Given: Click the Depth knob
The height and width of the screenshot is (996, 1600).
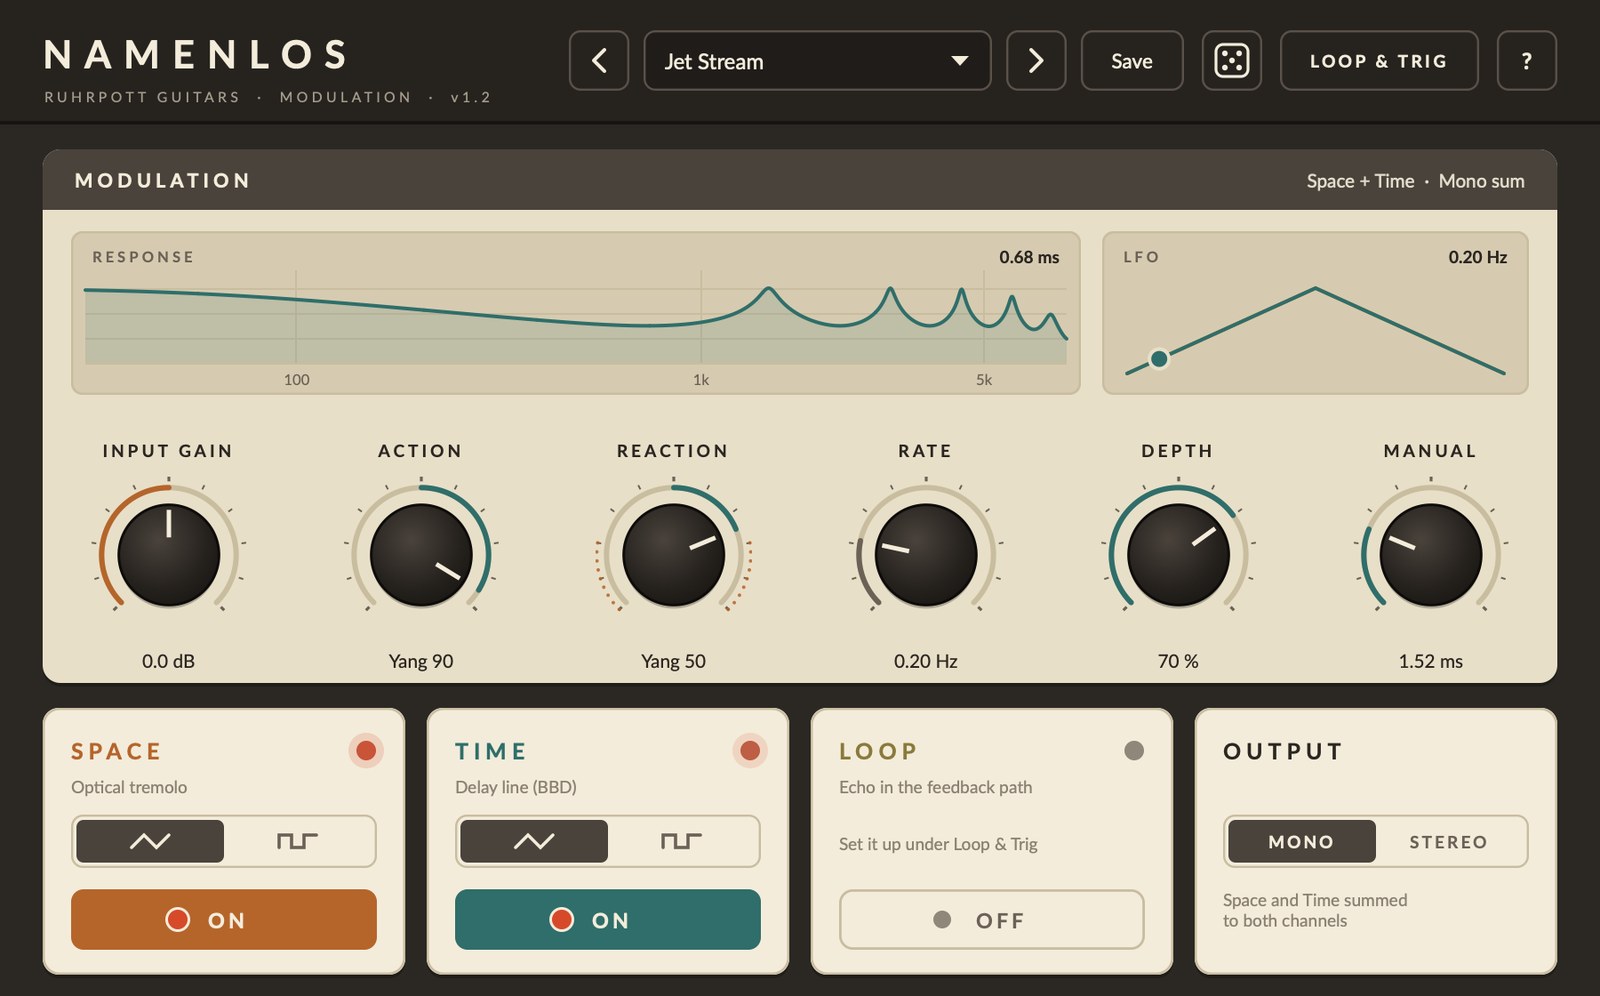Looking at the screenshot, I should 1178,555.
